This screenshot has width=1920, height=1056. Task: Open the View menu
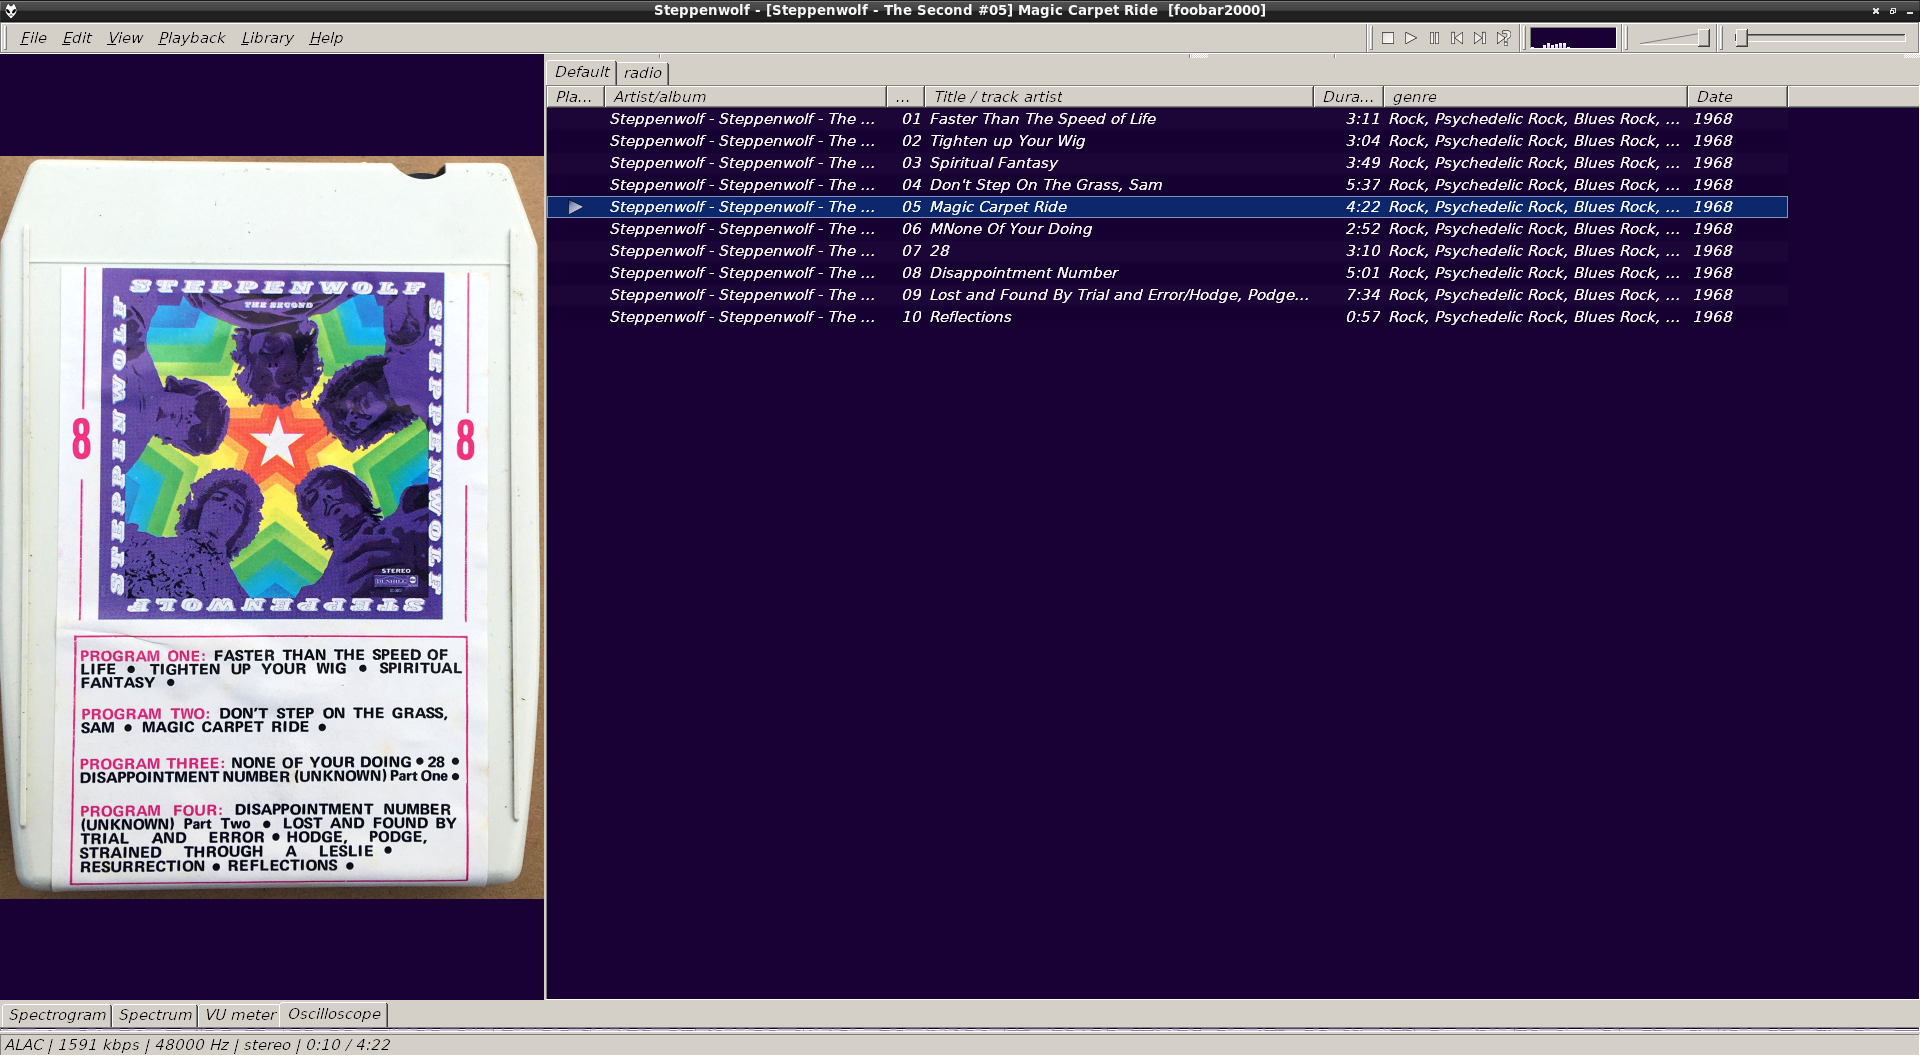click(x=125, y=38)
